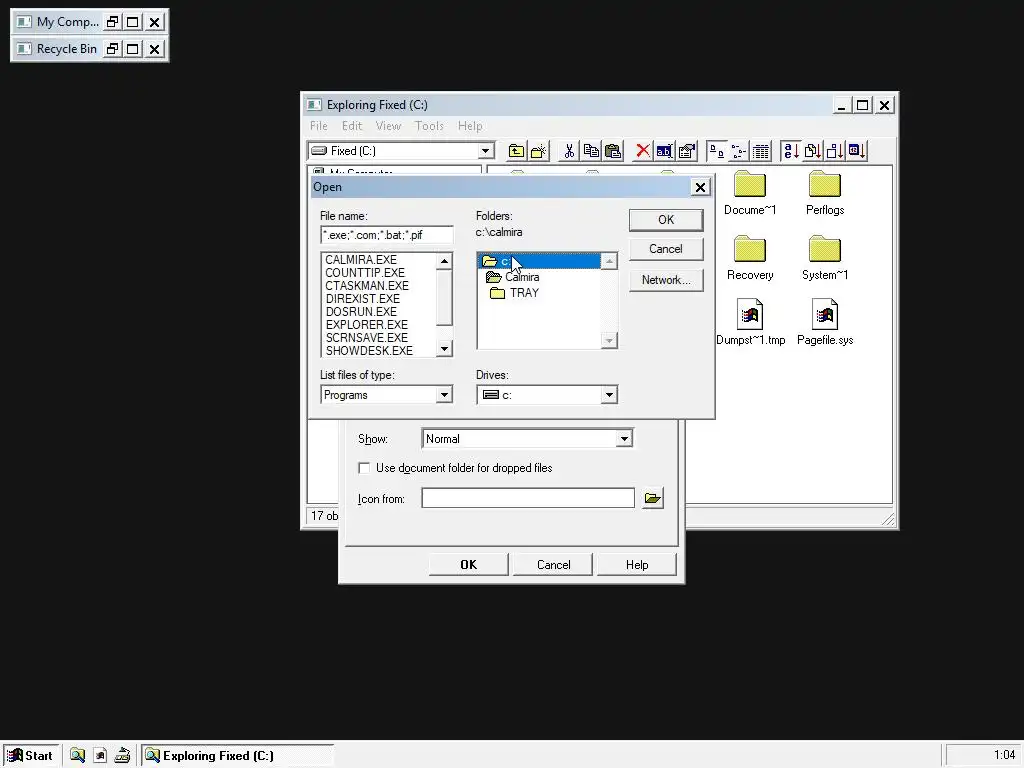This screenshot has height=768, width=1024.
Task: Click the Up one level folder icon
Action: point(516,152)
